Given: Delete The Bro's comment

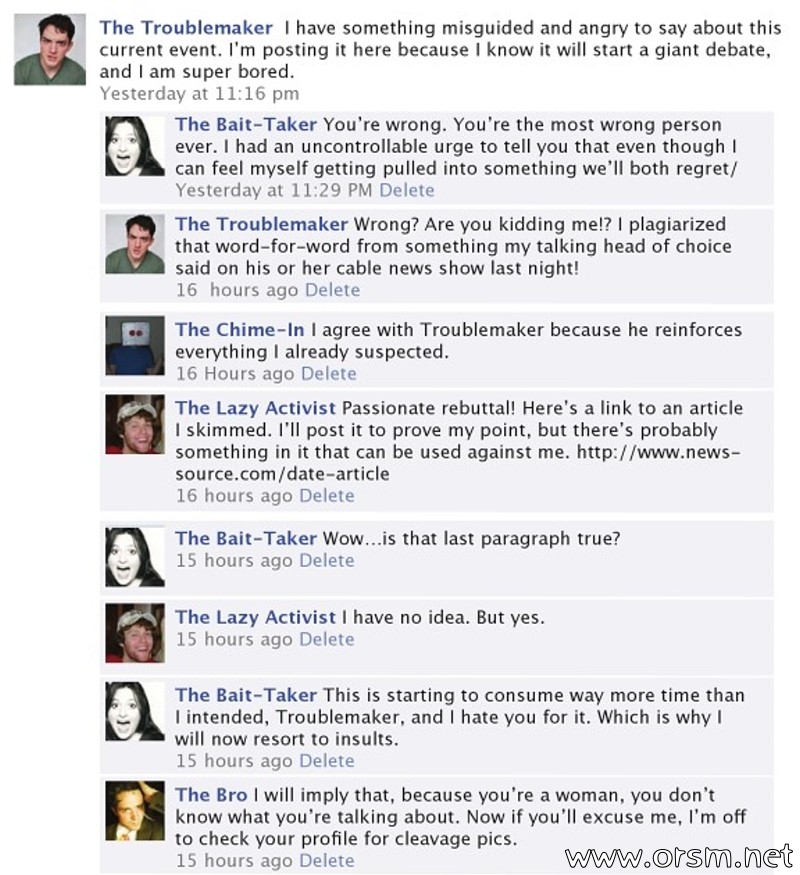Looking at the screenshot, I should click(327, 860).
